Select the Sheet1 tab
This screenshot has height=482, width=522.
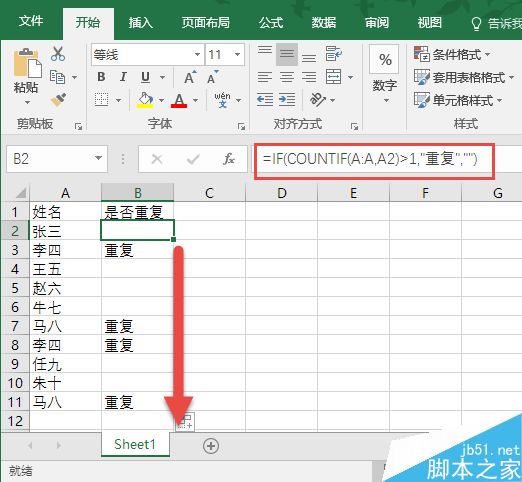point(135,444)
